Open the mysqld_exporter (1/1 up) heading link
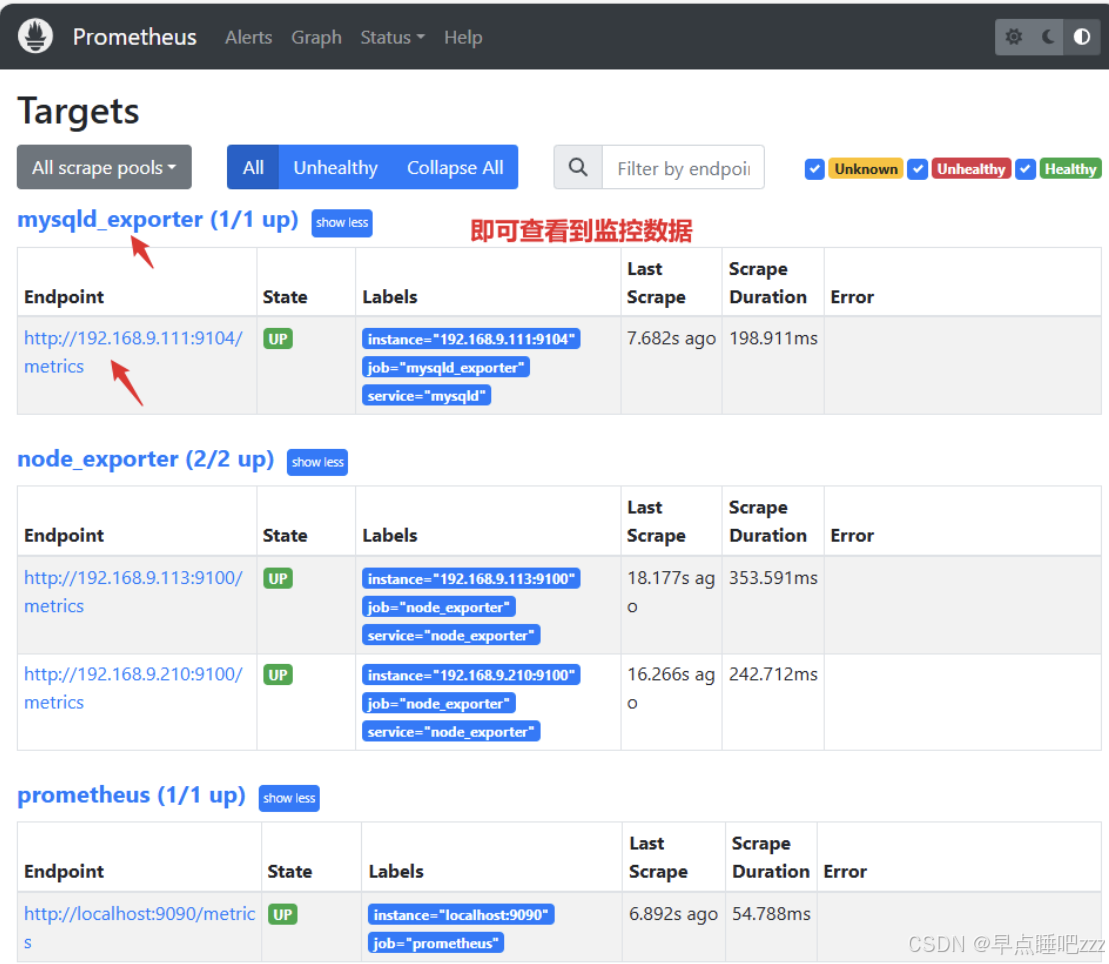Image resolution: width=1109 pixels, height=964 pixels. (158, 219)
